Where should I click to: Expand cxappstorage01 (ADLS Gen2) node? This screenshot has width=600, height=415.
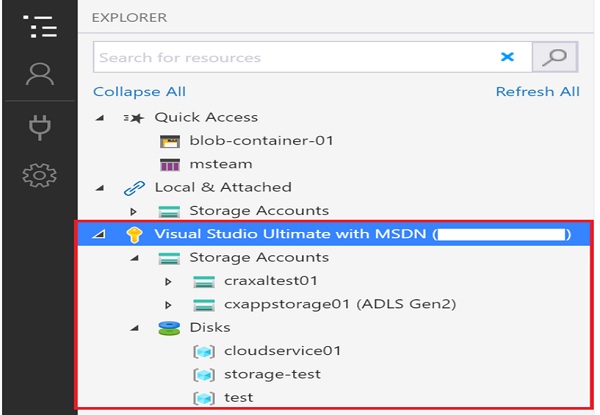click(168, 305)
